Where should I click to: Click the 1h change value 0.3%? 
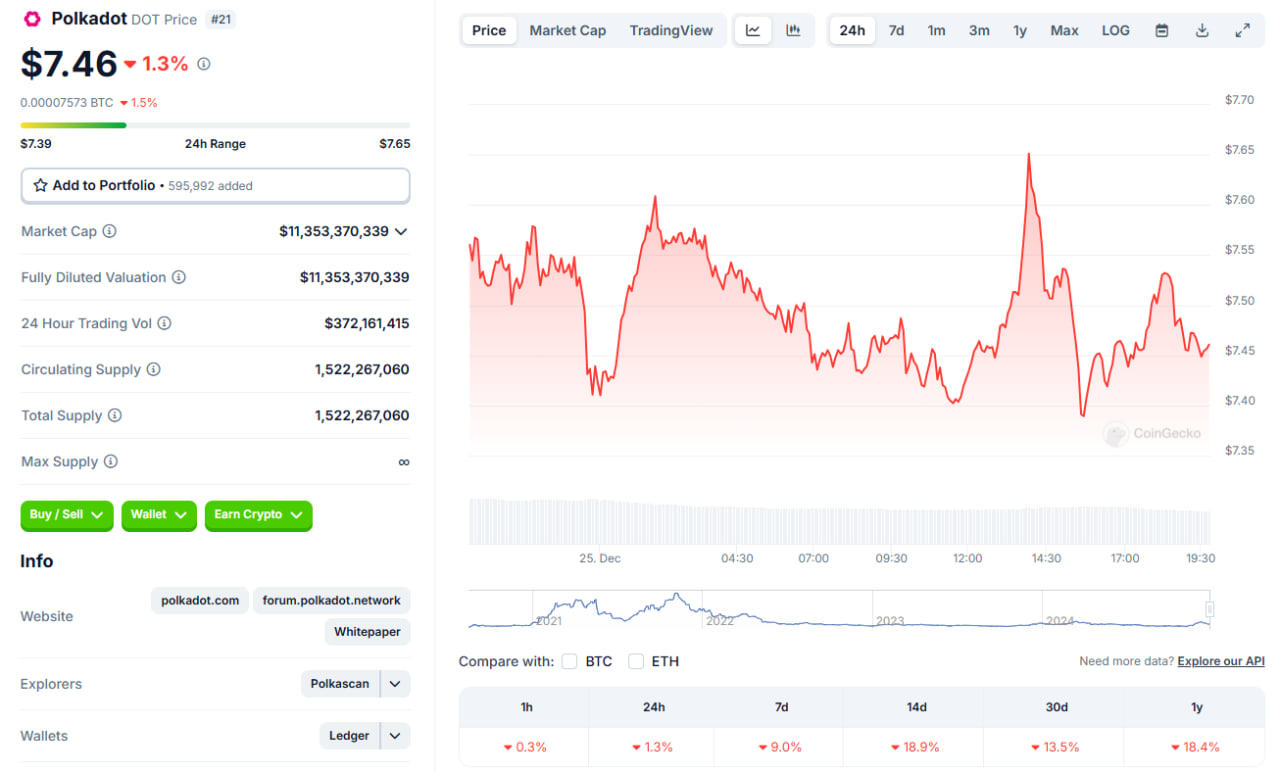525,747
